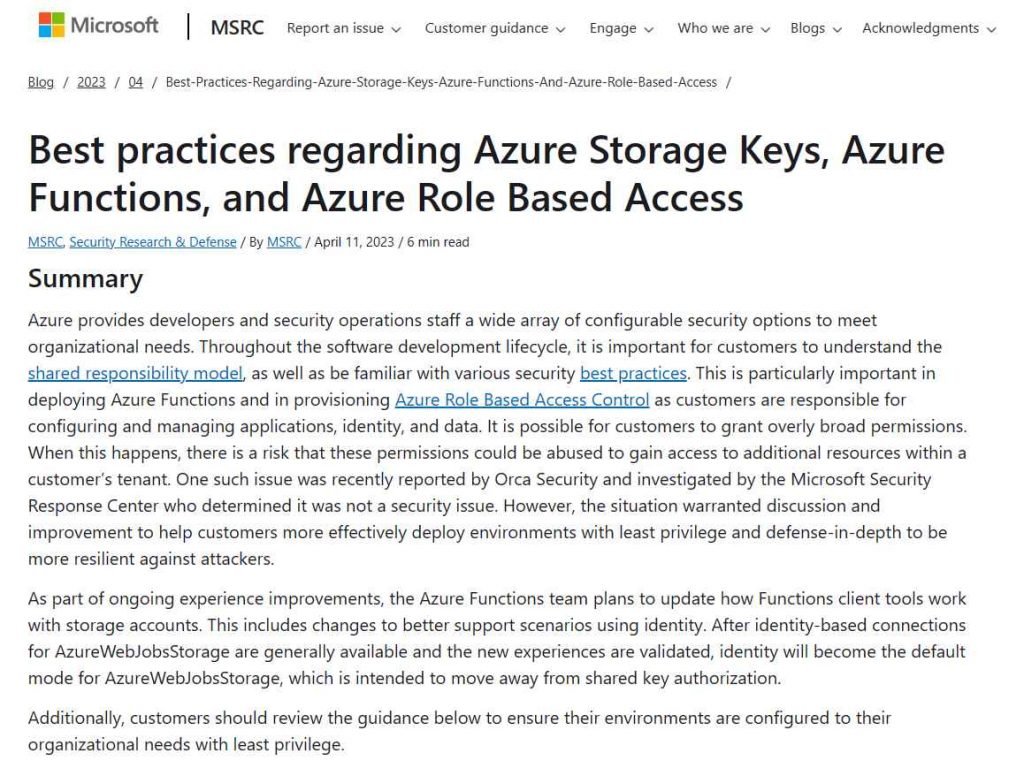Expand the Acknowledgments menu
Screen dimensions: 1024x776
click(x=928, y=28)
